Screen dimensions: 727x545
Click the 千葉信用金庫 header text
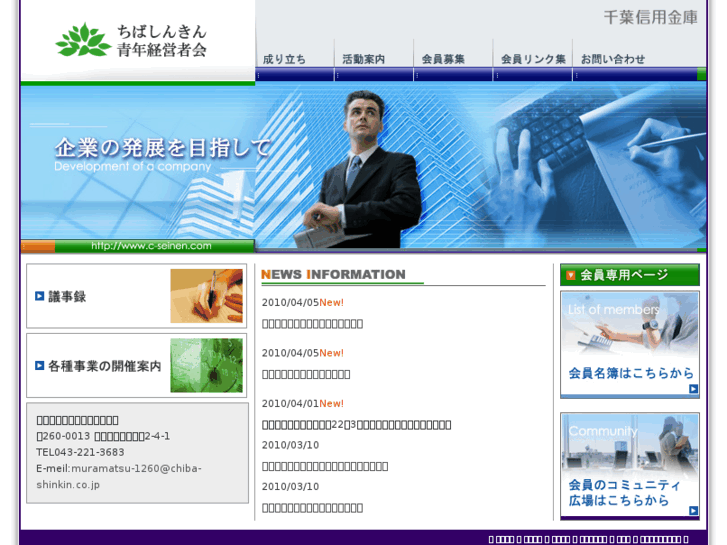tap(650, 18)
